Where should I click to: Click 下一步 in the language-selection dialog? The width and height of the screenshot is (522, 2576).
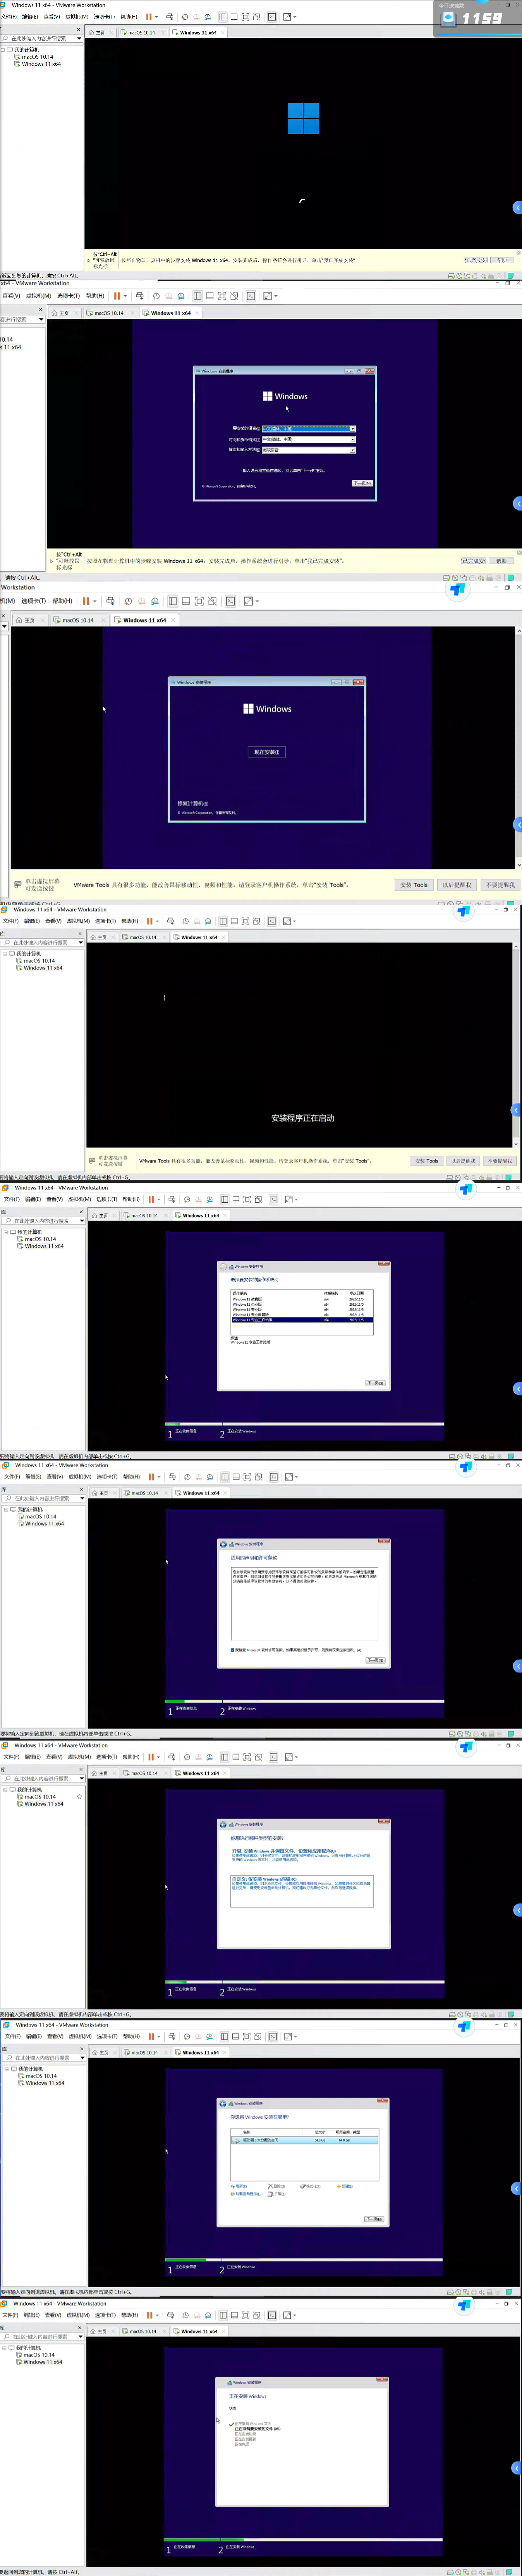coord(362,483)
